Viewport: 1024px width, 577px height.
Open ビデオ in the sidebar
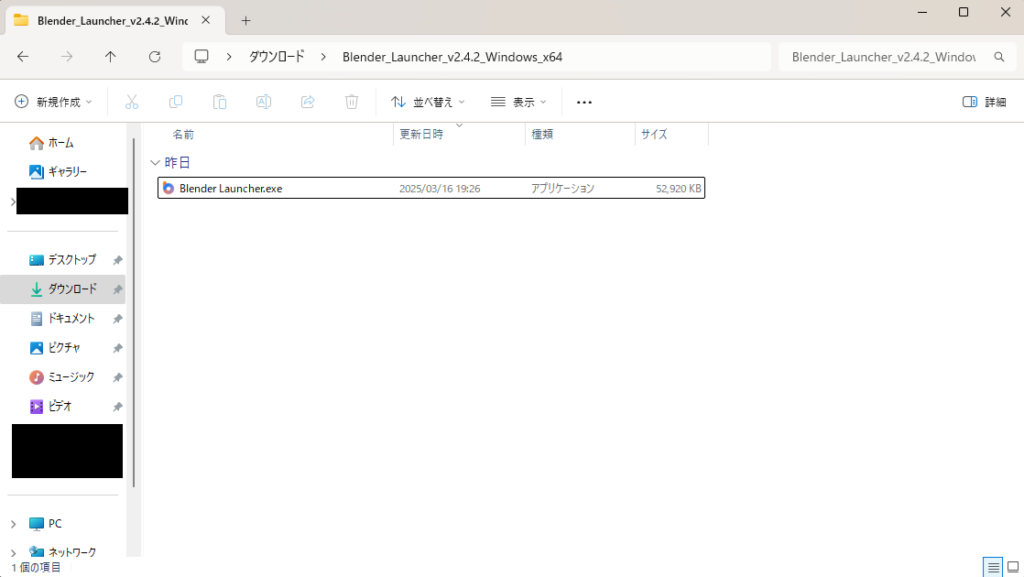click(50, 407)
